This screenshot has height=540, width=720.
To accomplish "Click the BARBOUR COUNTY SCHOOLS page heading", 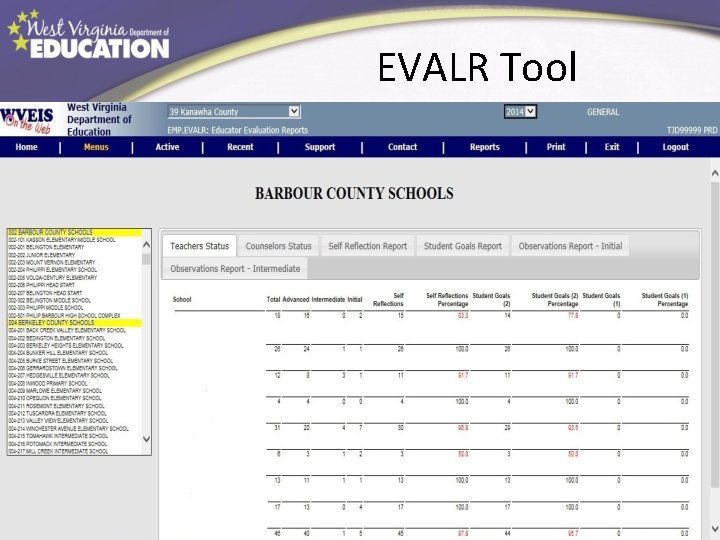I will point(354,193).
